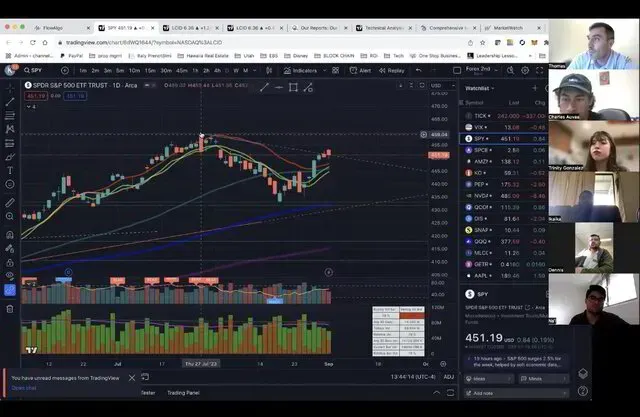Viewport: 640px width, 417px height.
Task: Read the S&P 500 surges news headline
Action: coord(517,362)
